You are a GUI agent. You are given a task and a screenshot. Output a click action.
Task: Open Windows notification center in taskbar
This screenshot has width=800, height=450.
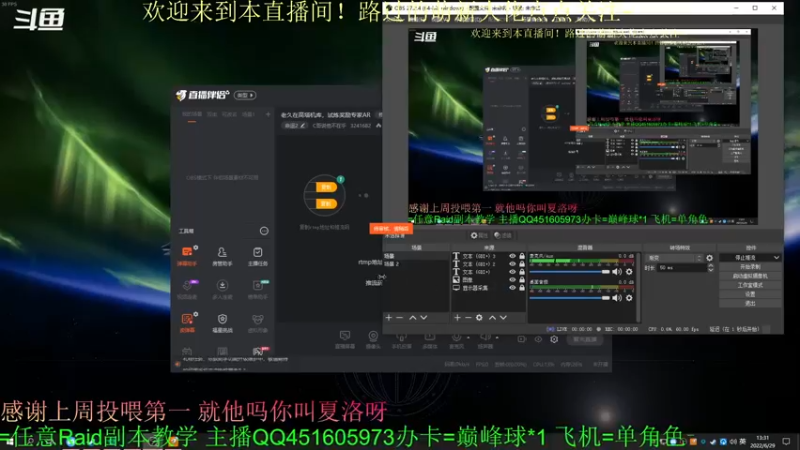(x=787, y=441)
